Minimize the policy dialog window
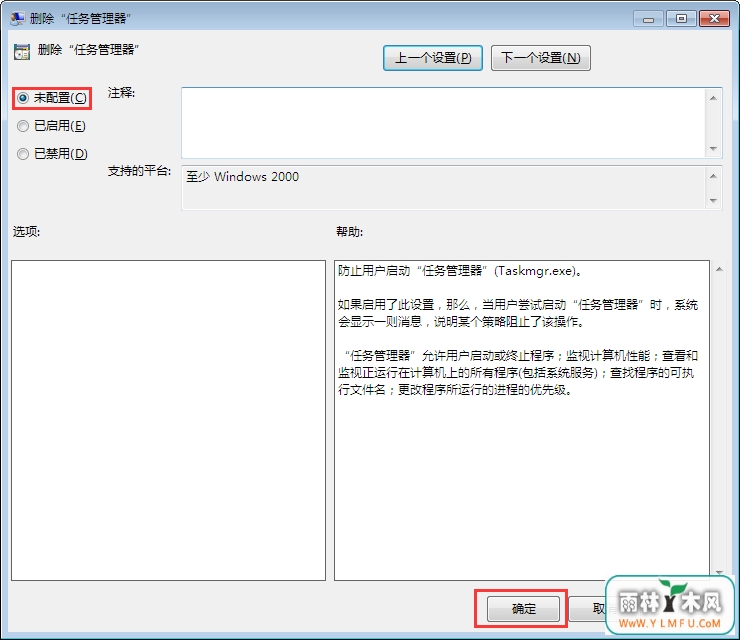This screenshot has height=640, width=740. coord(648,19)
